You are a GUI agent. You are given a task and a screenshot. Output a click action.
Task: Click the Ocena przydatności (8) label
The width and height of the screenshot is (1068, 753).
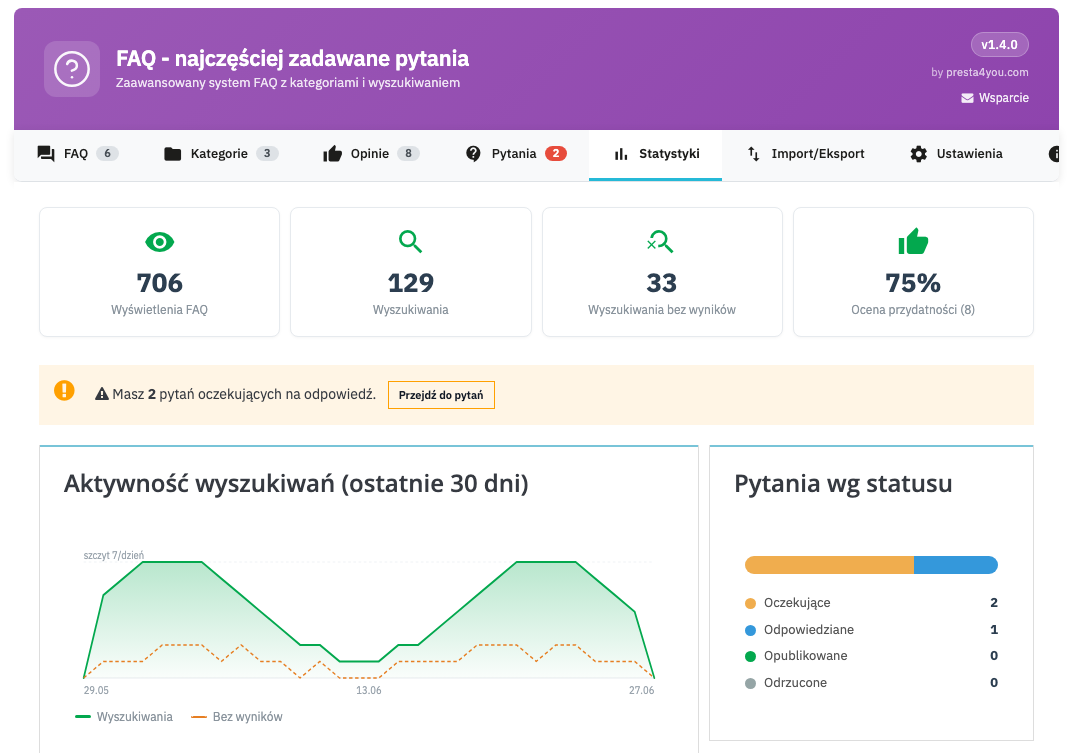tap(913, 310)
